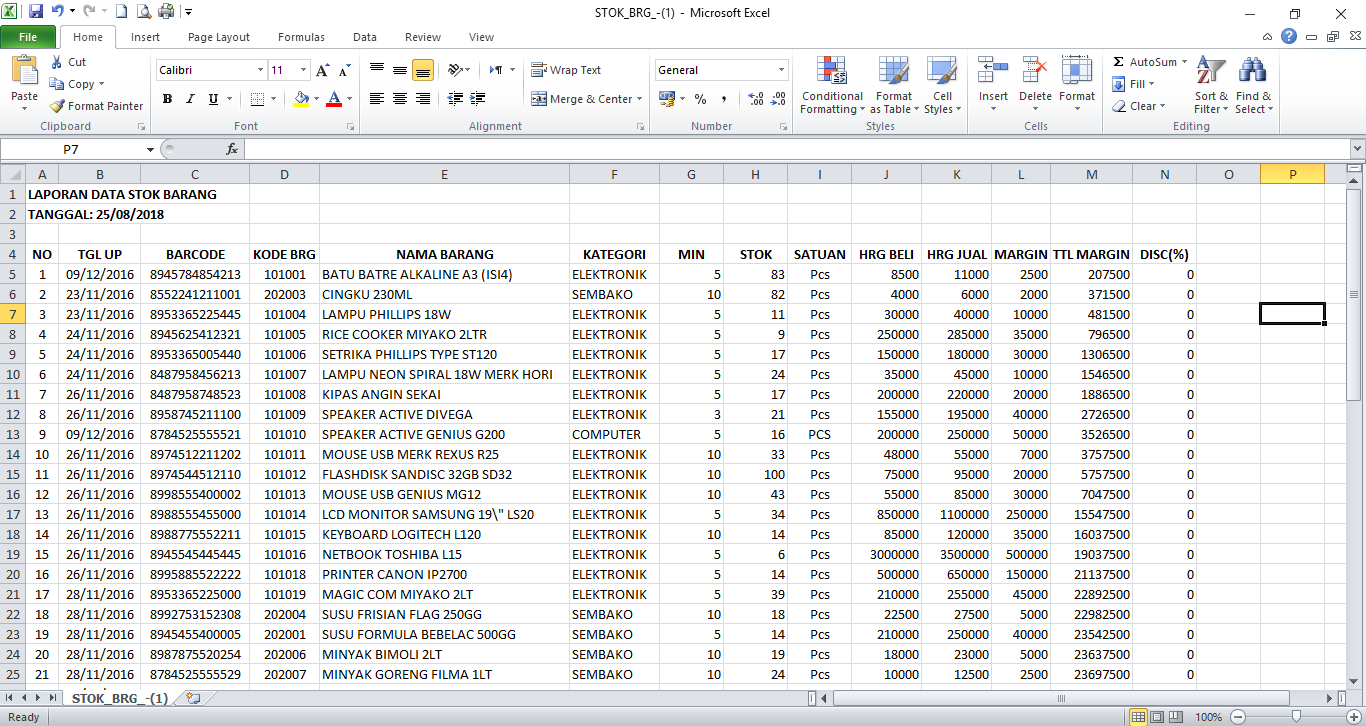Screen dimensions: 1366x726
Task: Expand the number format dropdown showing General
Action: tap(782, 70)
